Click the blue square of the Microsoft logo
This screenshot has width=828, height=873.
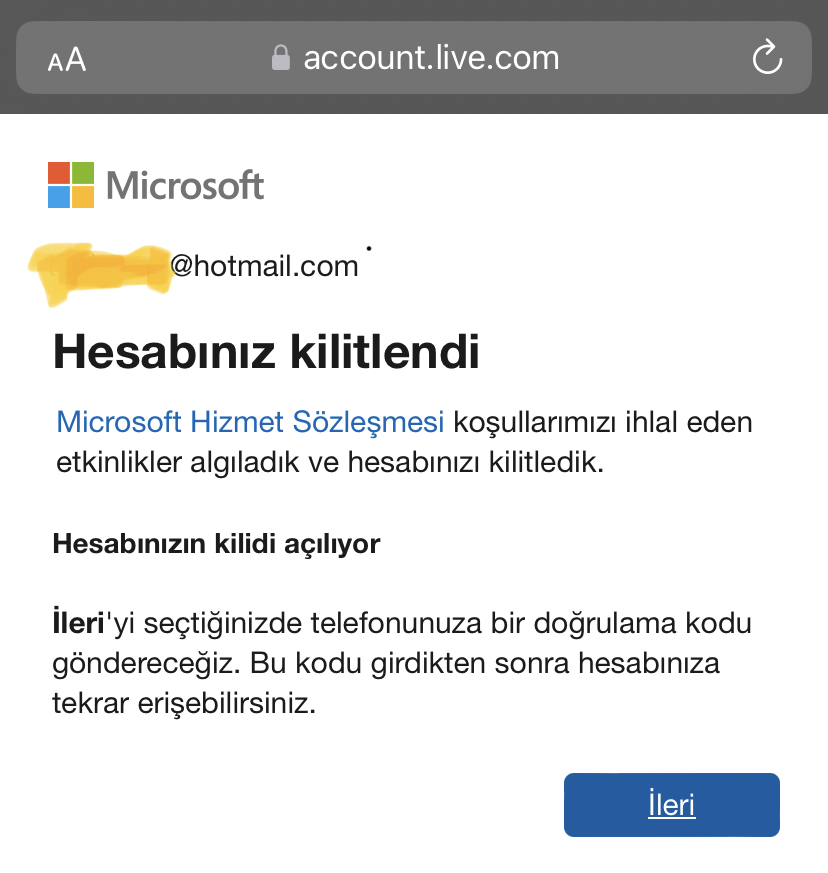pos(59,197)
